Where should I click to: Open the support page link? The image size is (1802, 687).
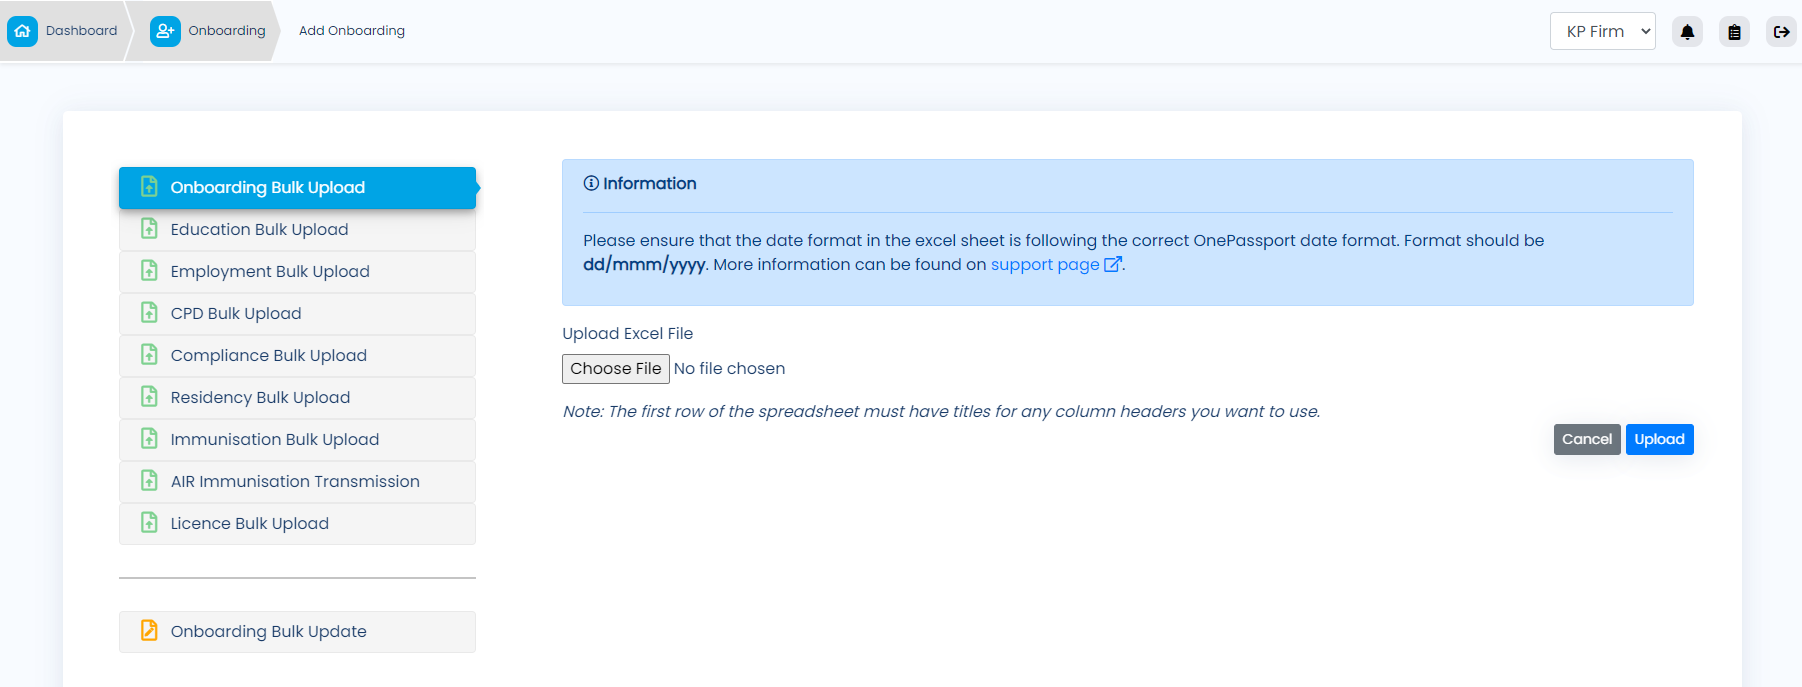tap(1045, 264)
